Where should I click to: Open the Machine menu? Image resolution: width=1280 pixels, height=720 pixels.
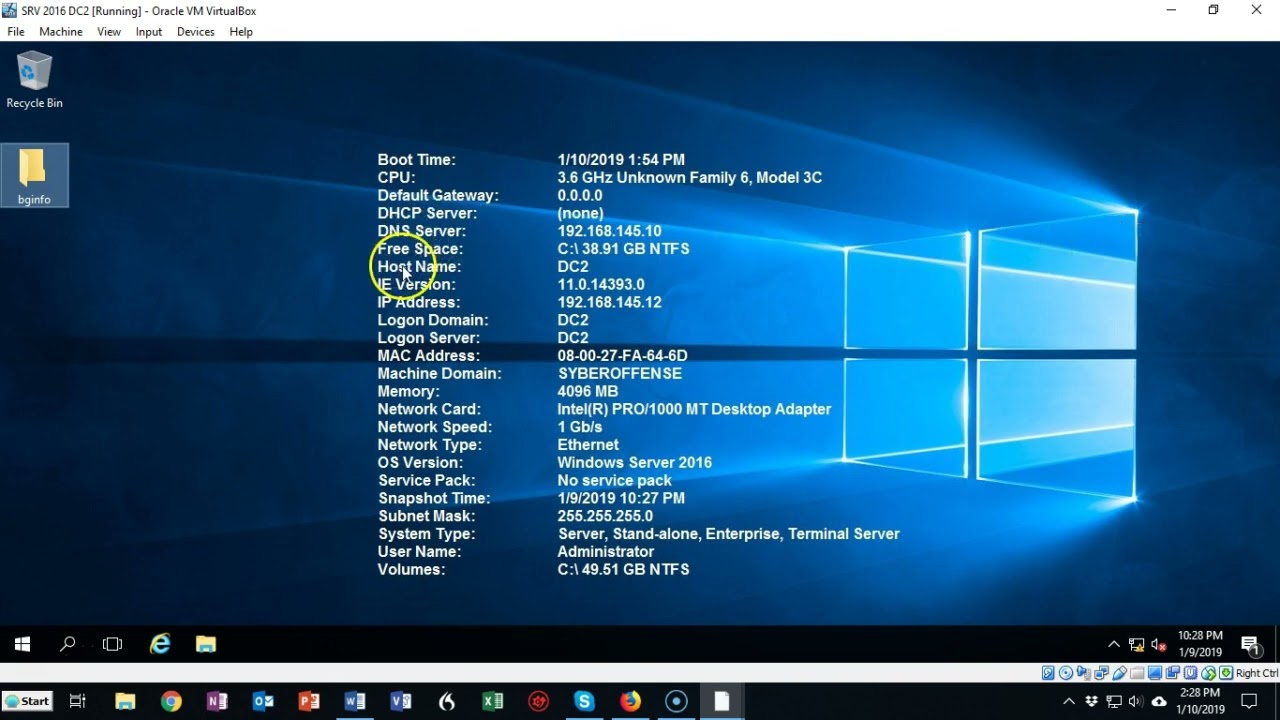coord(61,32)
